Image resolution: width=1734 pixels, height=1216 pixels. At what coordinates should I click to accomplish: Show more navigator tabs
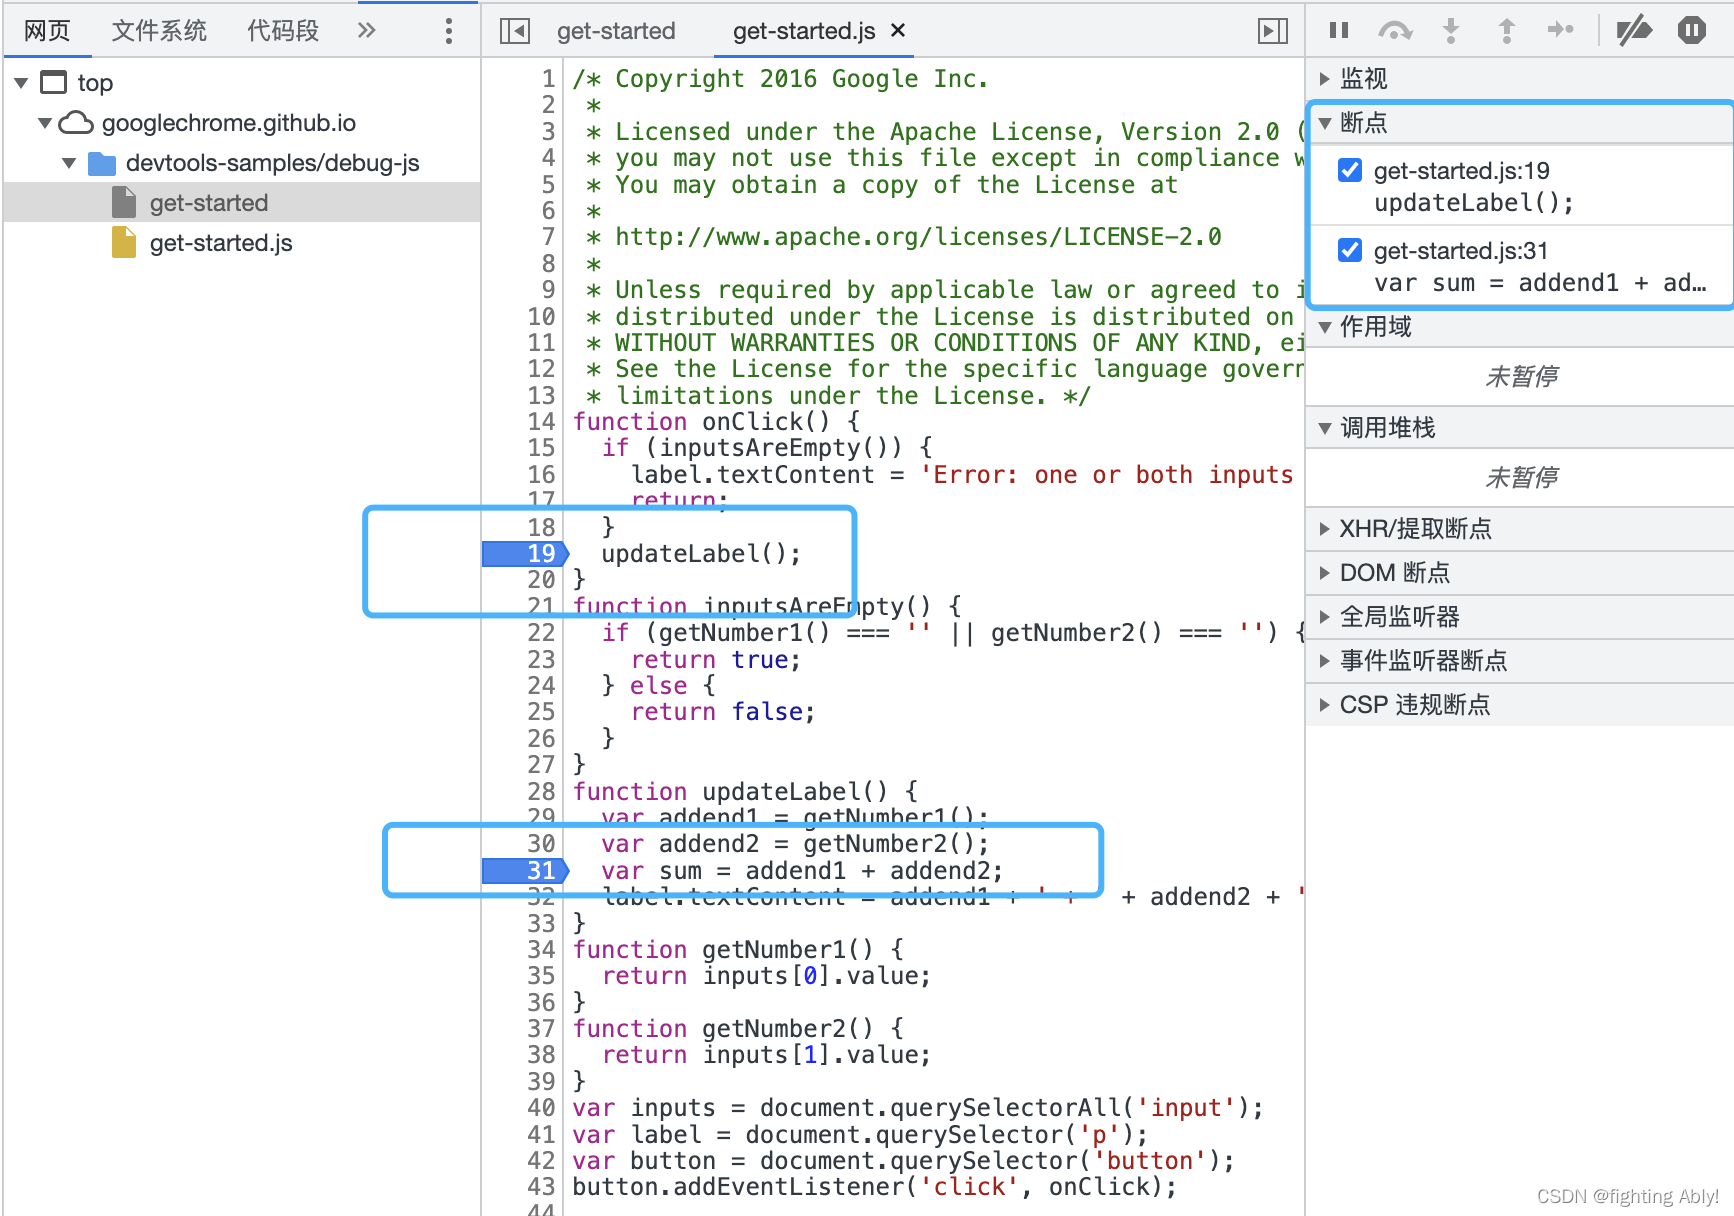point(367,31)
